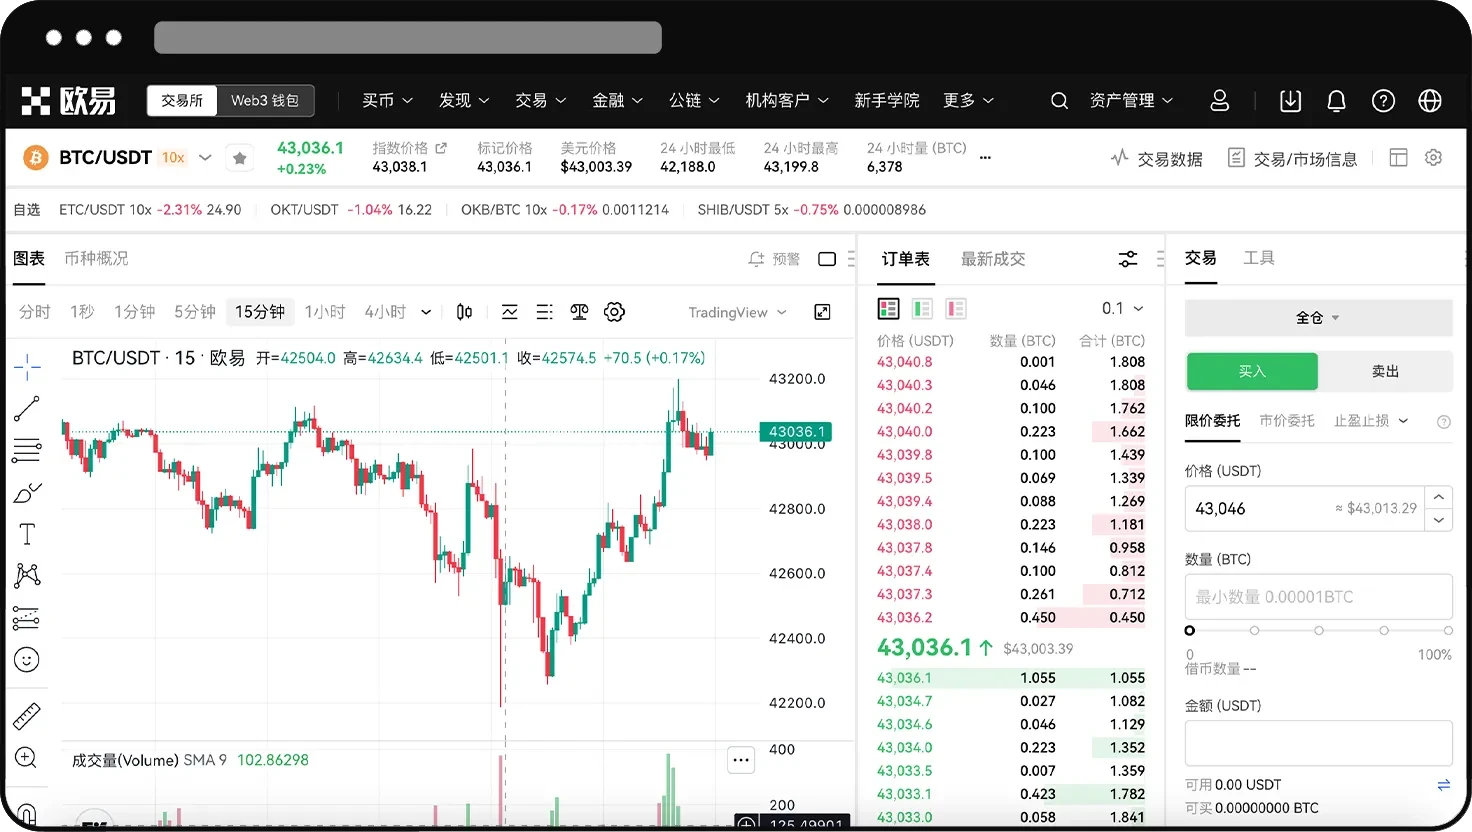Select the ruler measure tool
1472x832 pixels.
[x=27, y=716]
